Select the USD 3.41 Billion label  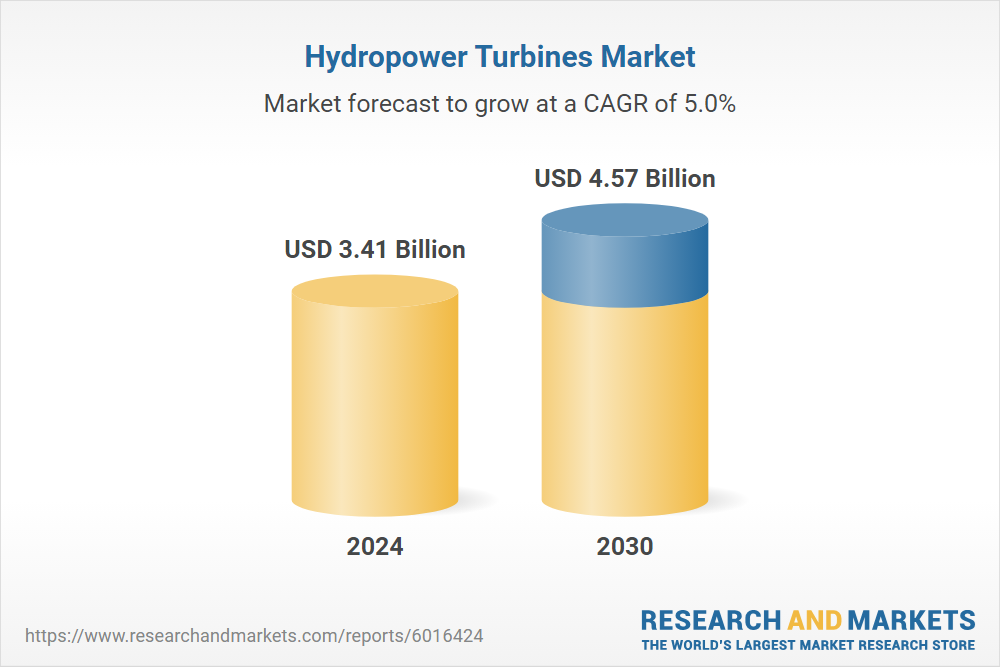[375, 249]
